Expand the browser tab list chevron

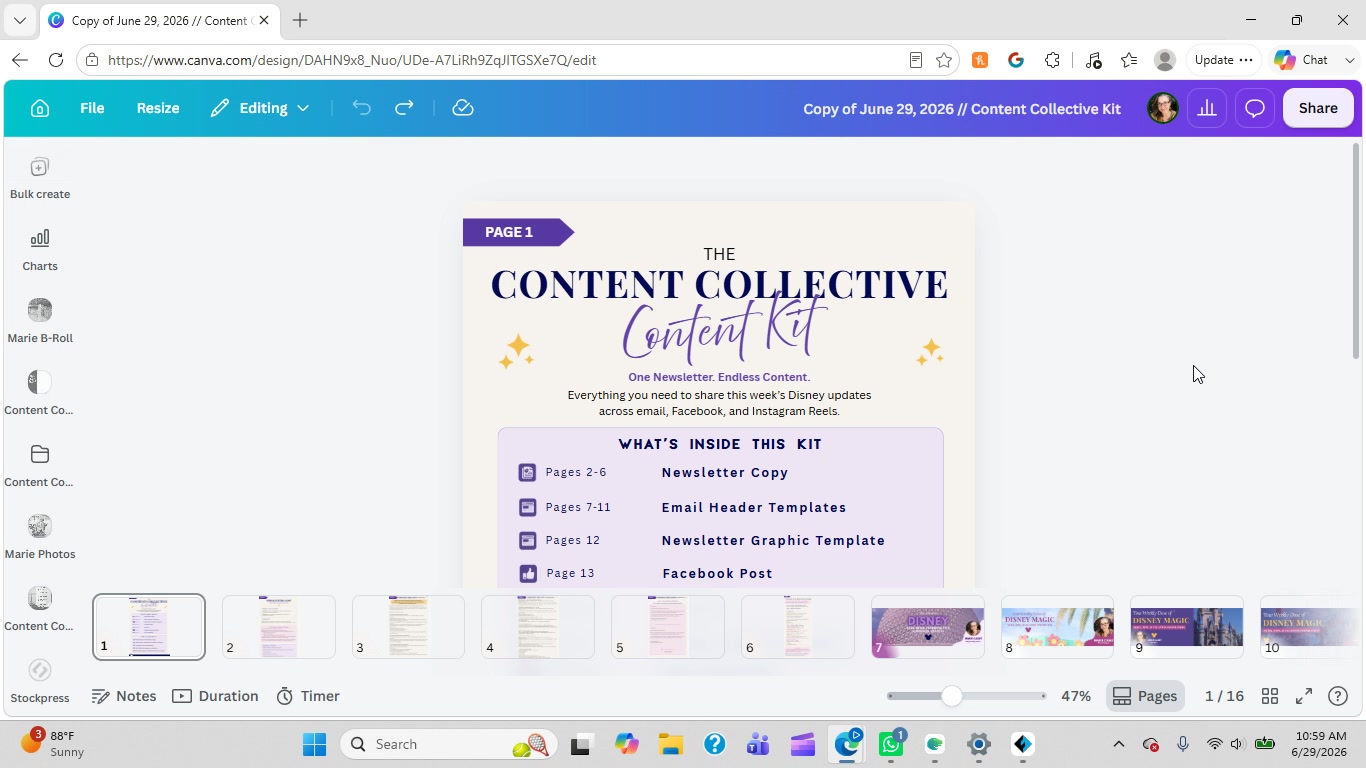(x=19, y=20)
